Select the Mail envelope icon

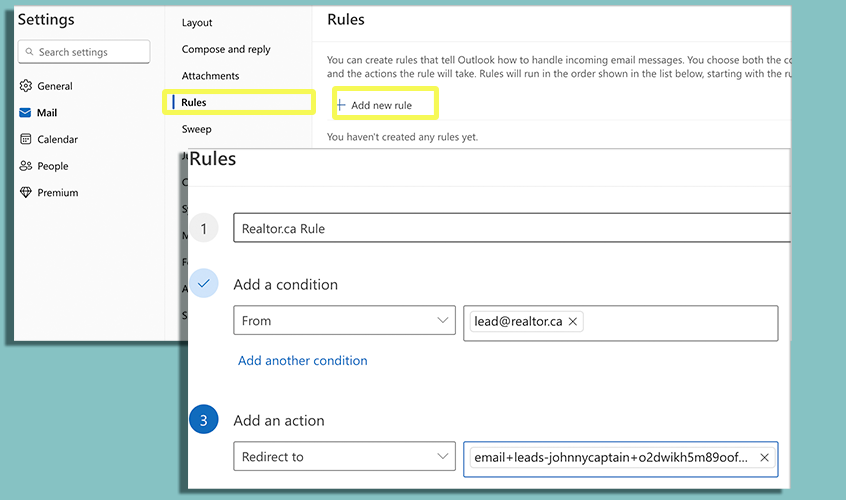pos(26,113)
